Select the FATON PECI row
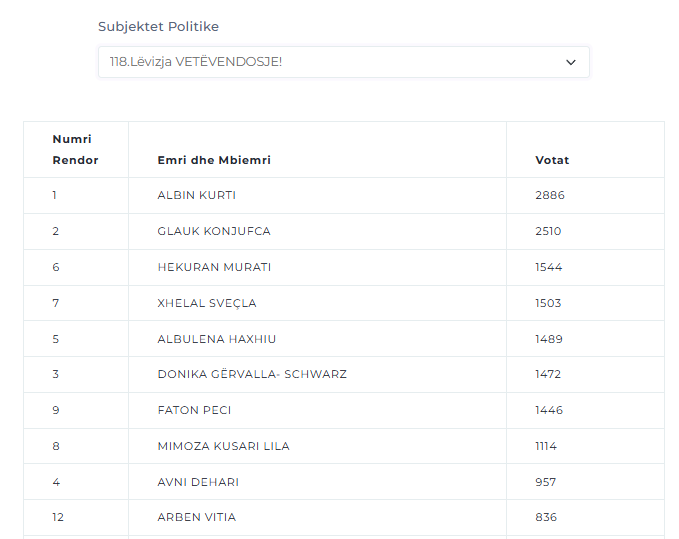 tap(344, 410)
